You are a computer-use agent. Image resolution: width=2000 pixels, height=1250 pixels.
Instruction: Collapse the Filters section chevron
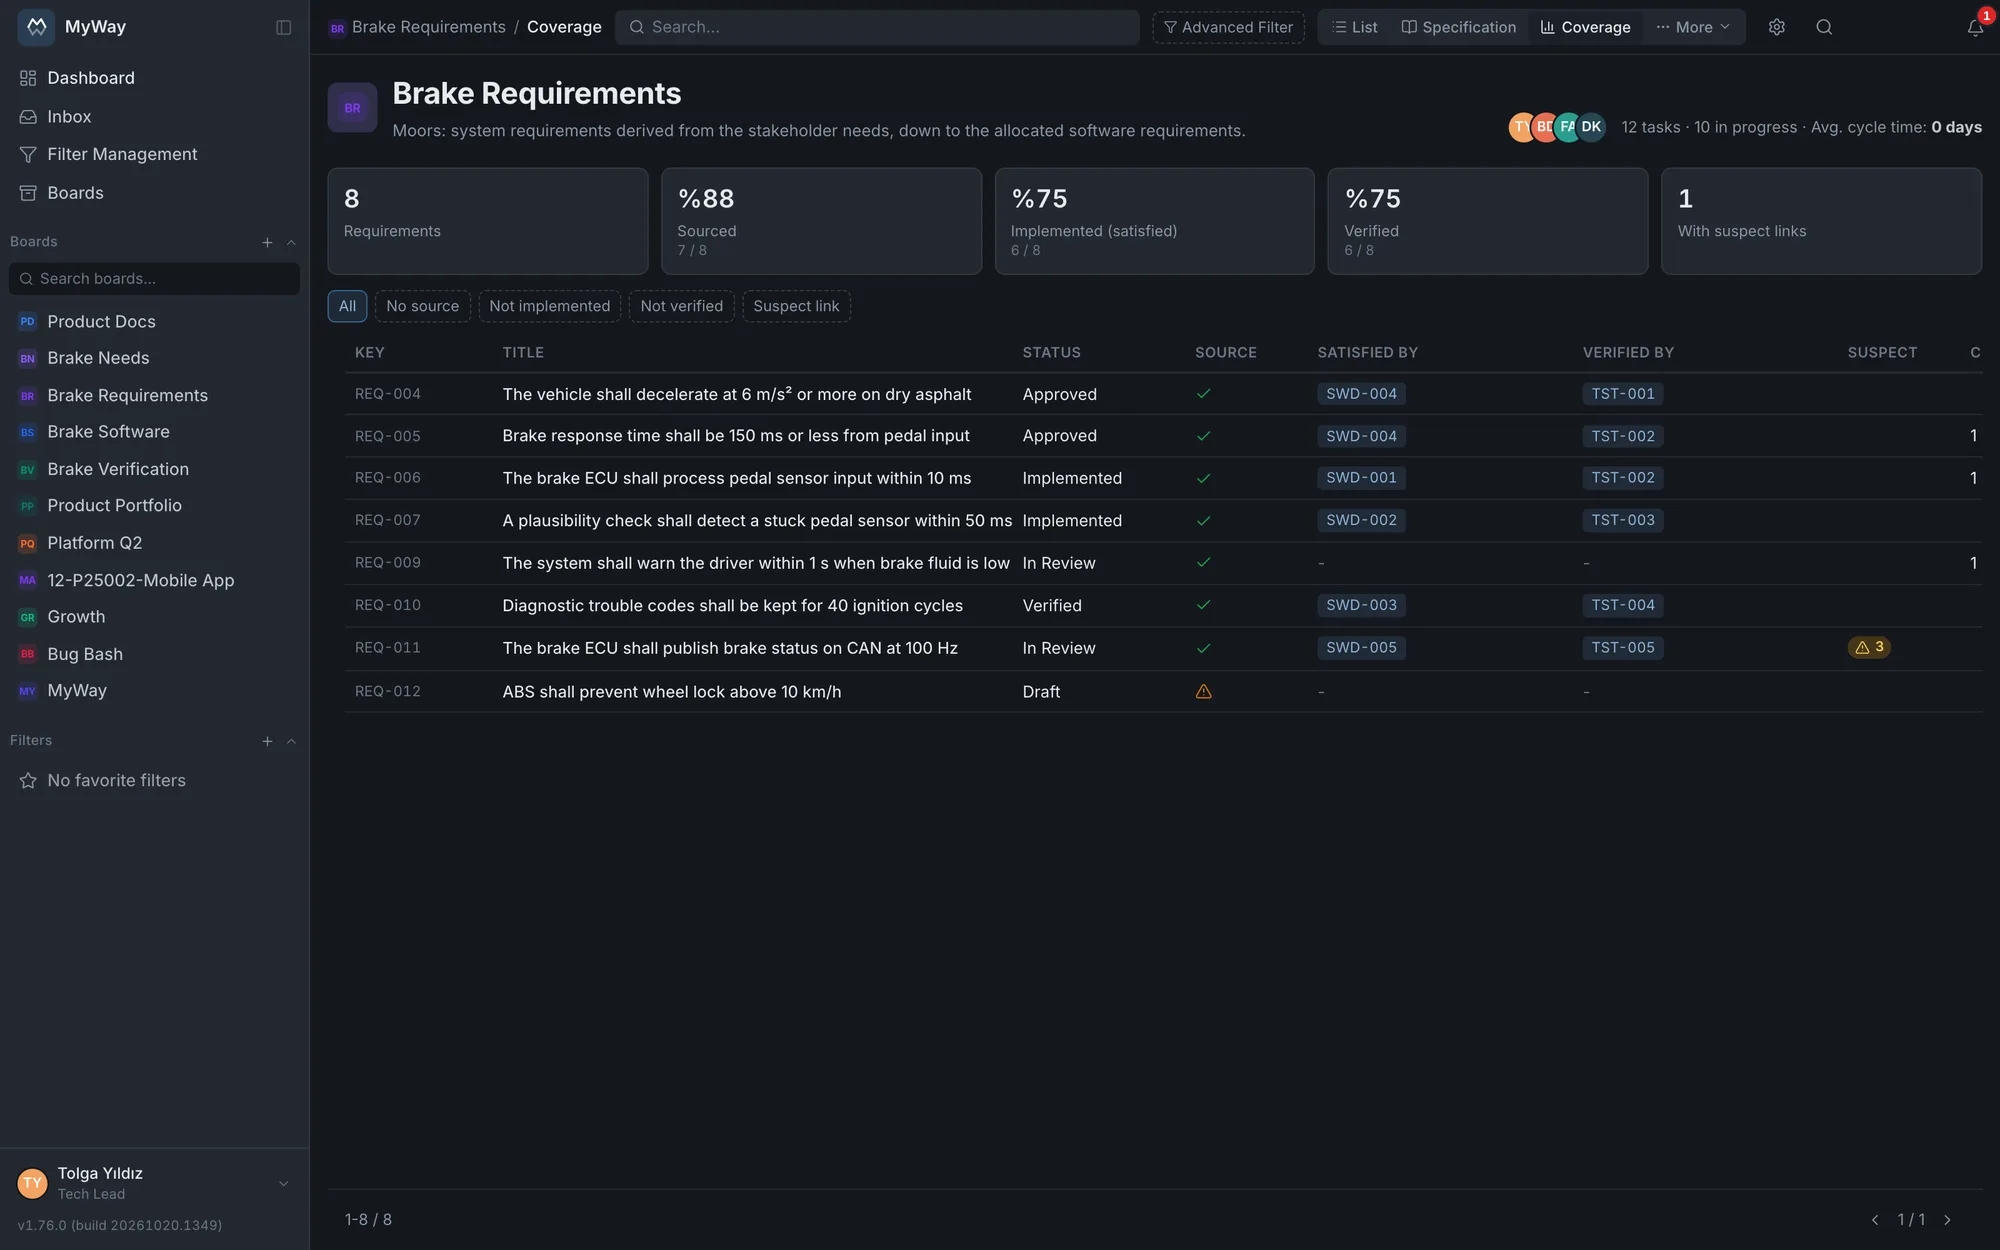[291, 741]
